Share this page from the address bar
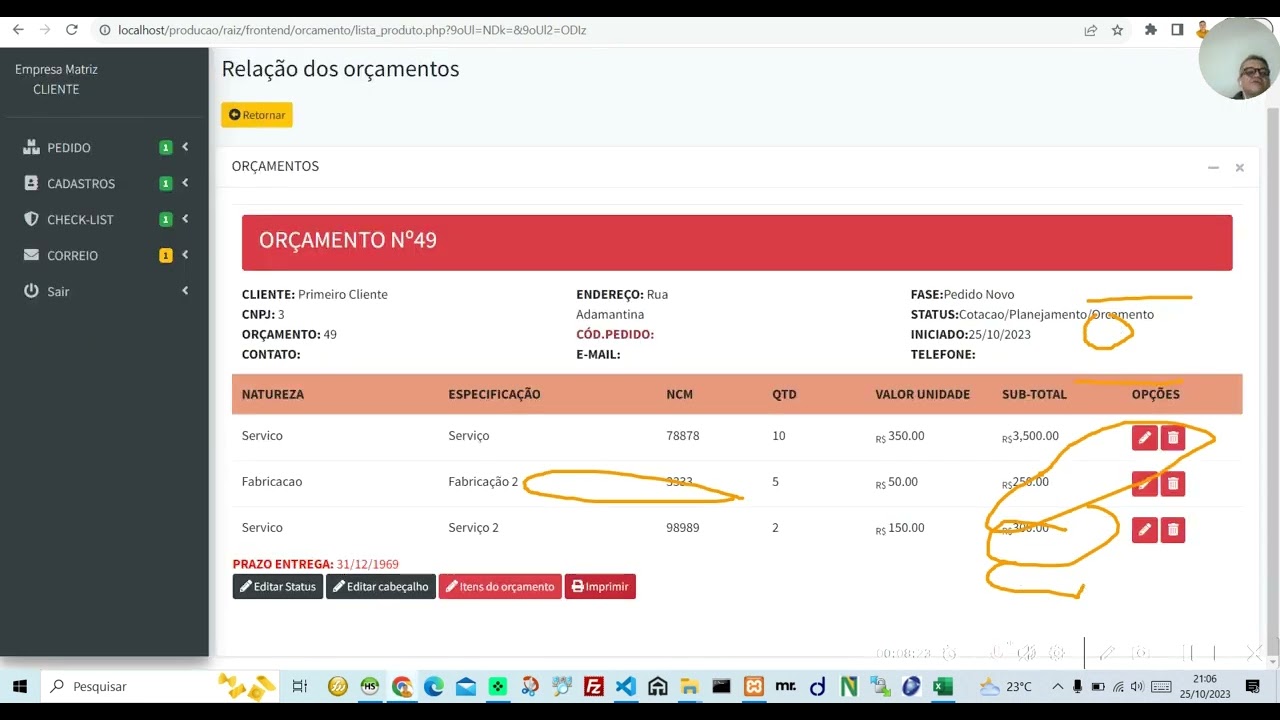Viewport: 1280px width, 720px height. [1091, 30]
